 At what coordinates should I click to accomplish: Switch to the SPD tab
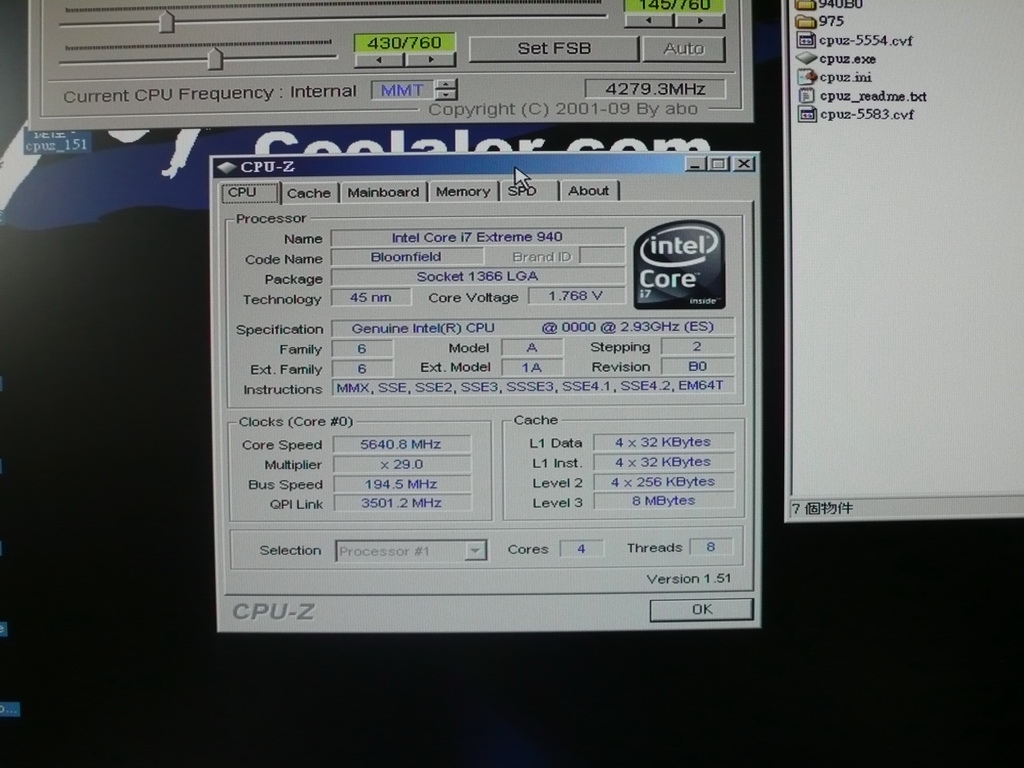pos(529,191)
